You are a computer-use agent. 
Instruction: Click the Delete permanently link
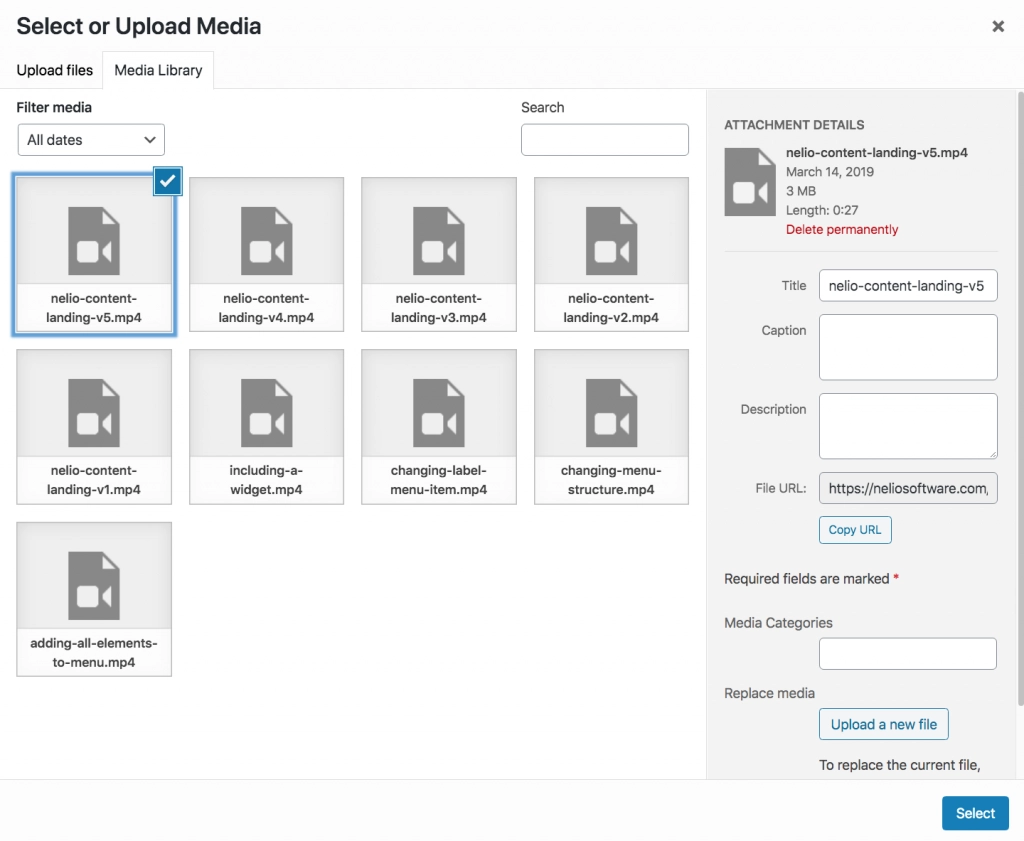[842, 230]
